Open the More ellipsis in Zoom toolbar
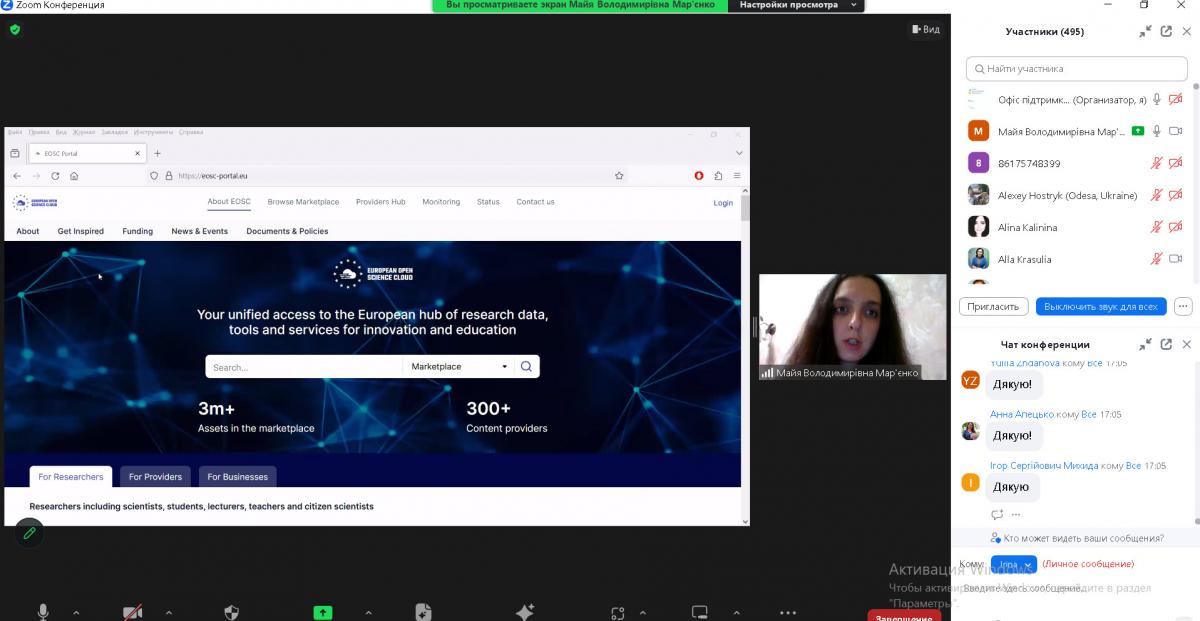Viewport: 1200px width, 621px height. (788, 613)
